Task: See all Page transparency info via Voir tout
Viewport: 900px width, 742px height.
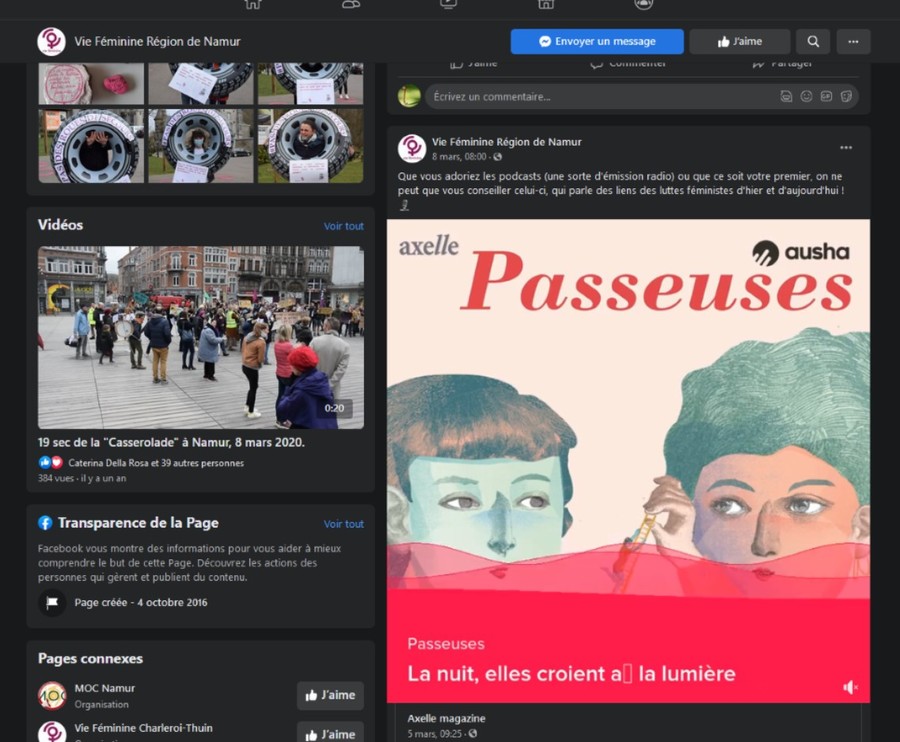Action: tap(343, 524)
